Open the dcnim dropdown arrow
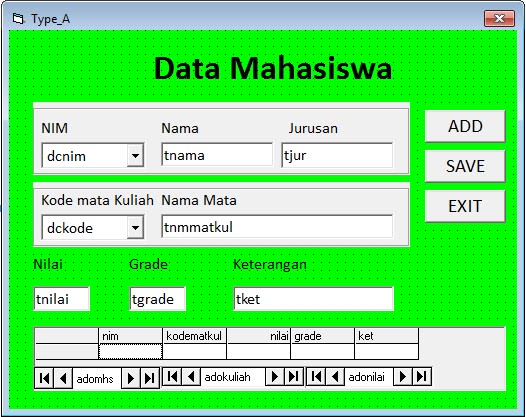Screen dimensions: 526x417 (x=135, y=155)
